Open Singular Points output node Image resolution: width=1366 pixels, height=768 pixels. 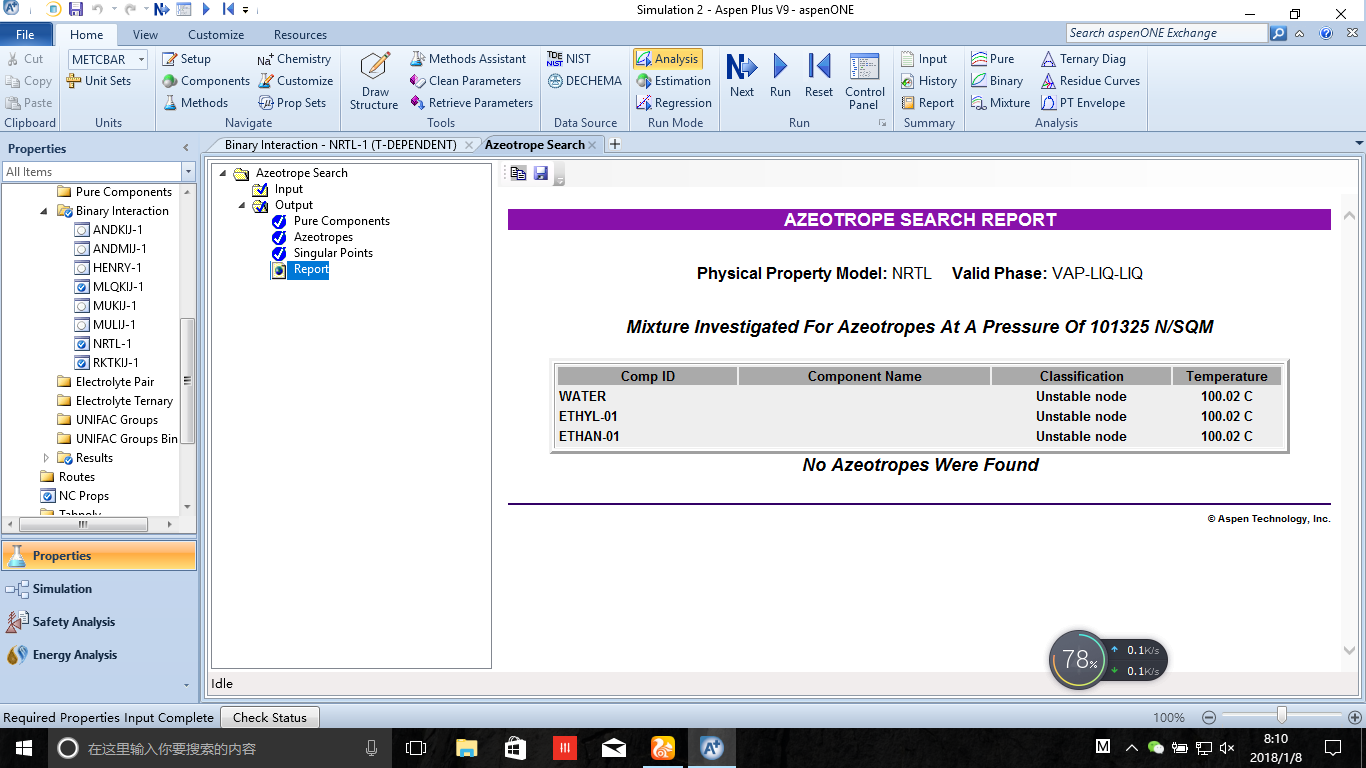(333, 253)
